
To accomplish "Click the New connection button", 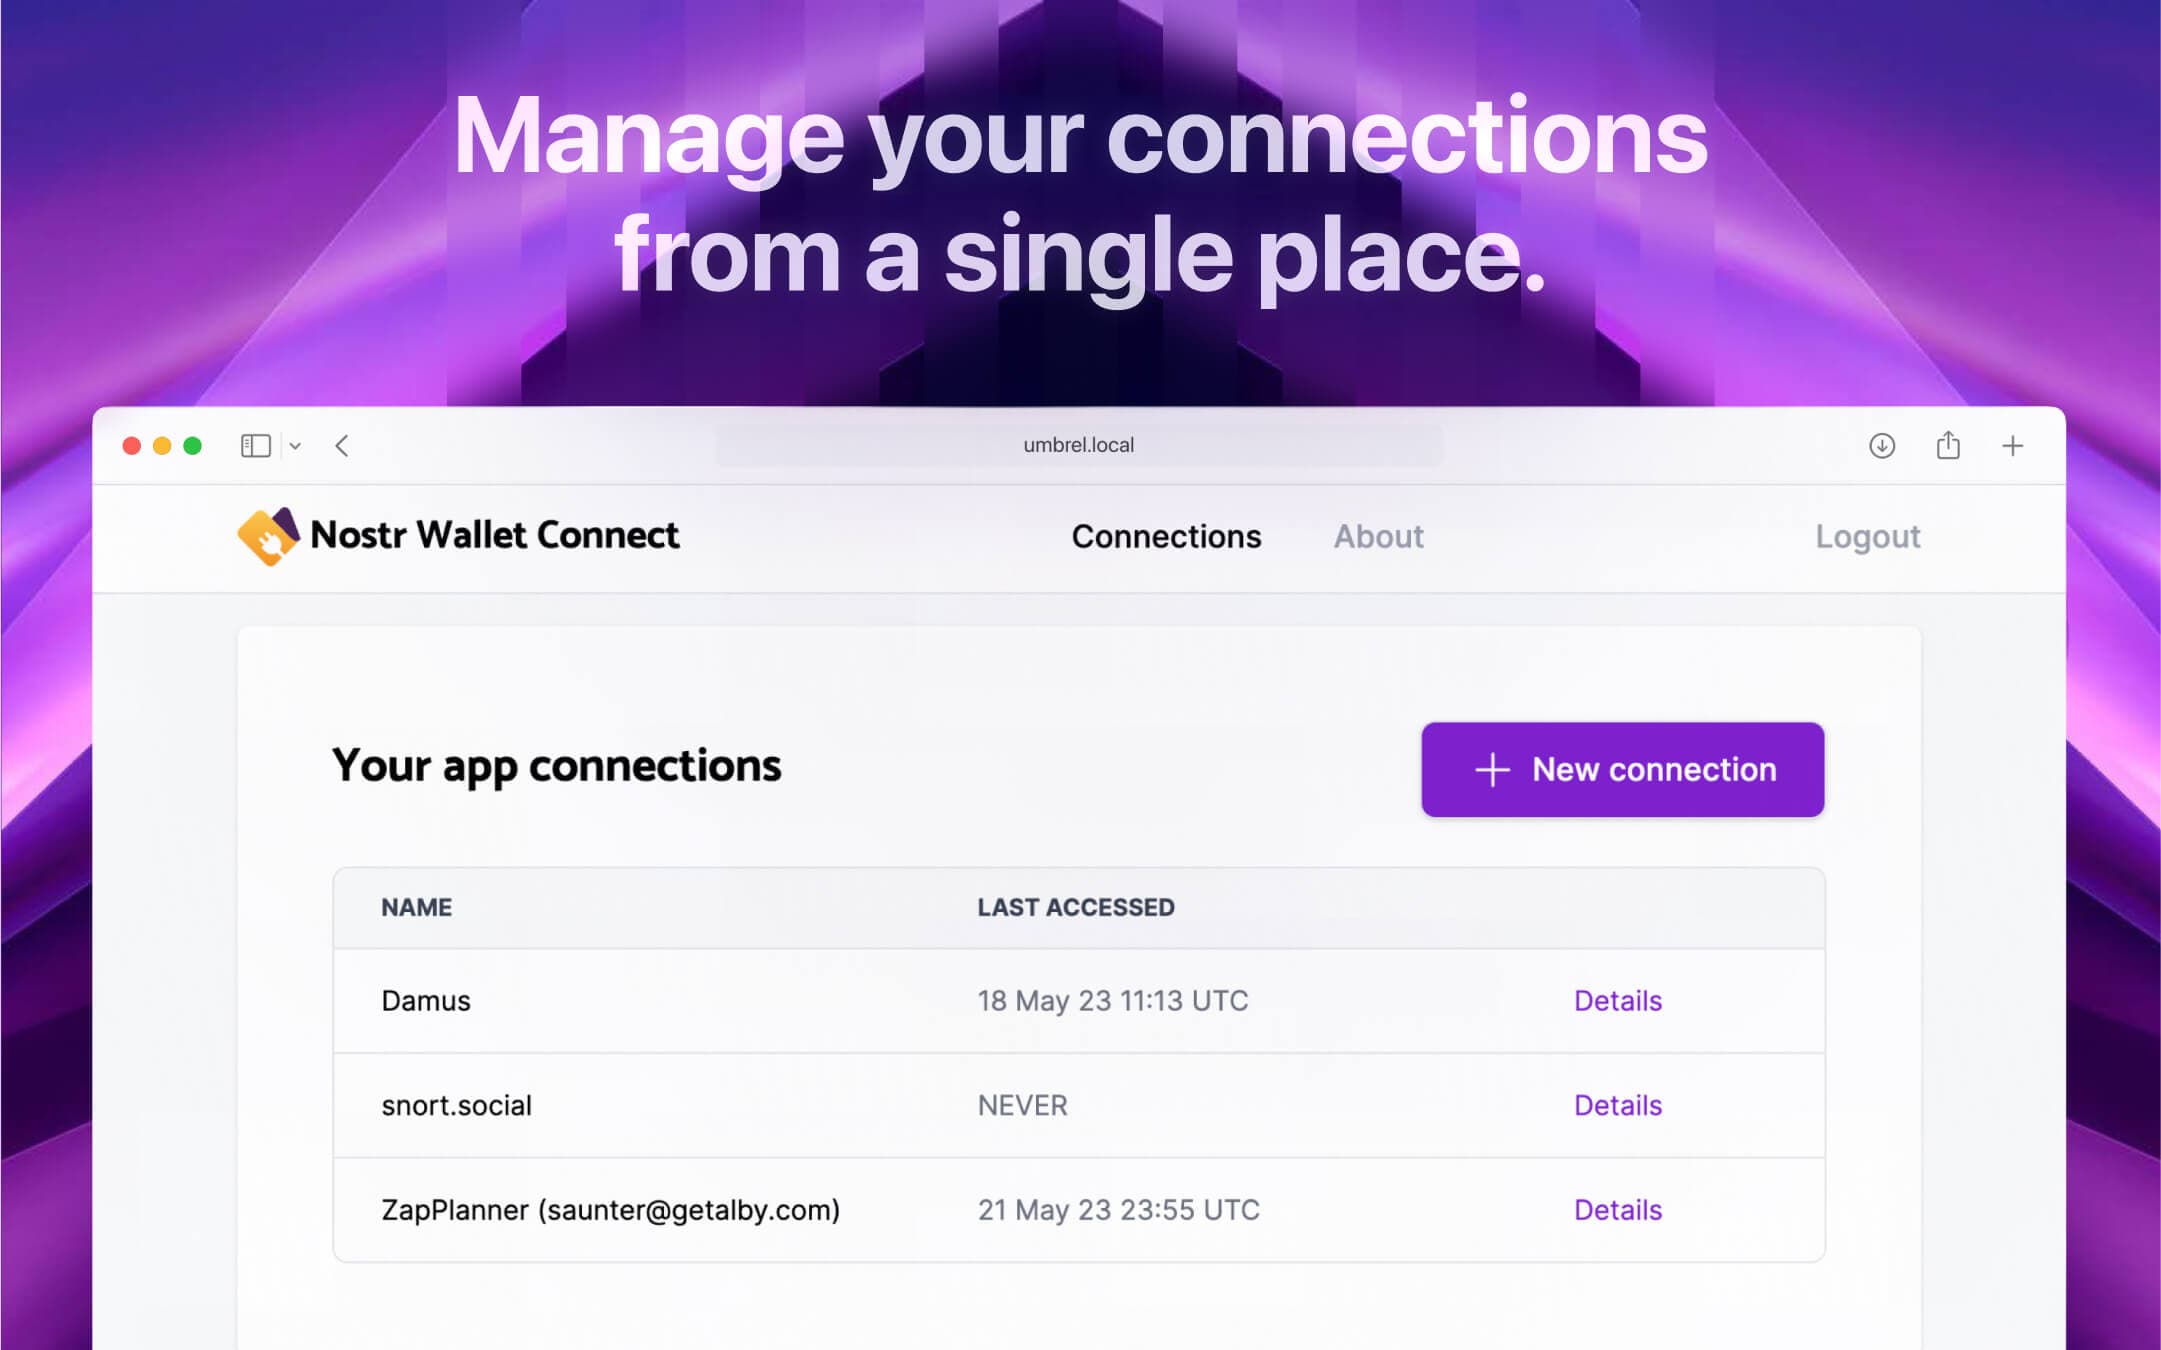I will click(x=1623, y=768).
